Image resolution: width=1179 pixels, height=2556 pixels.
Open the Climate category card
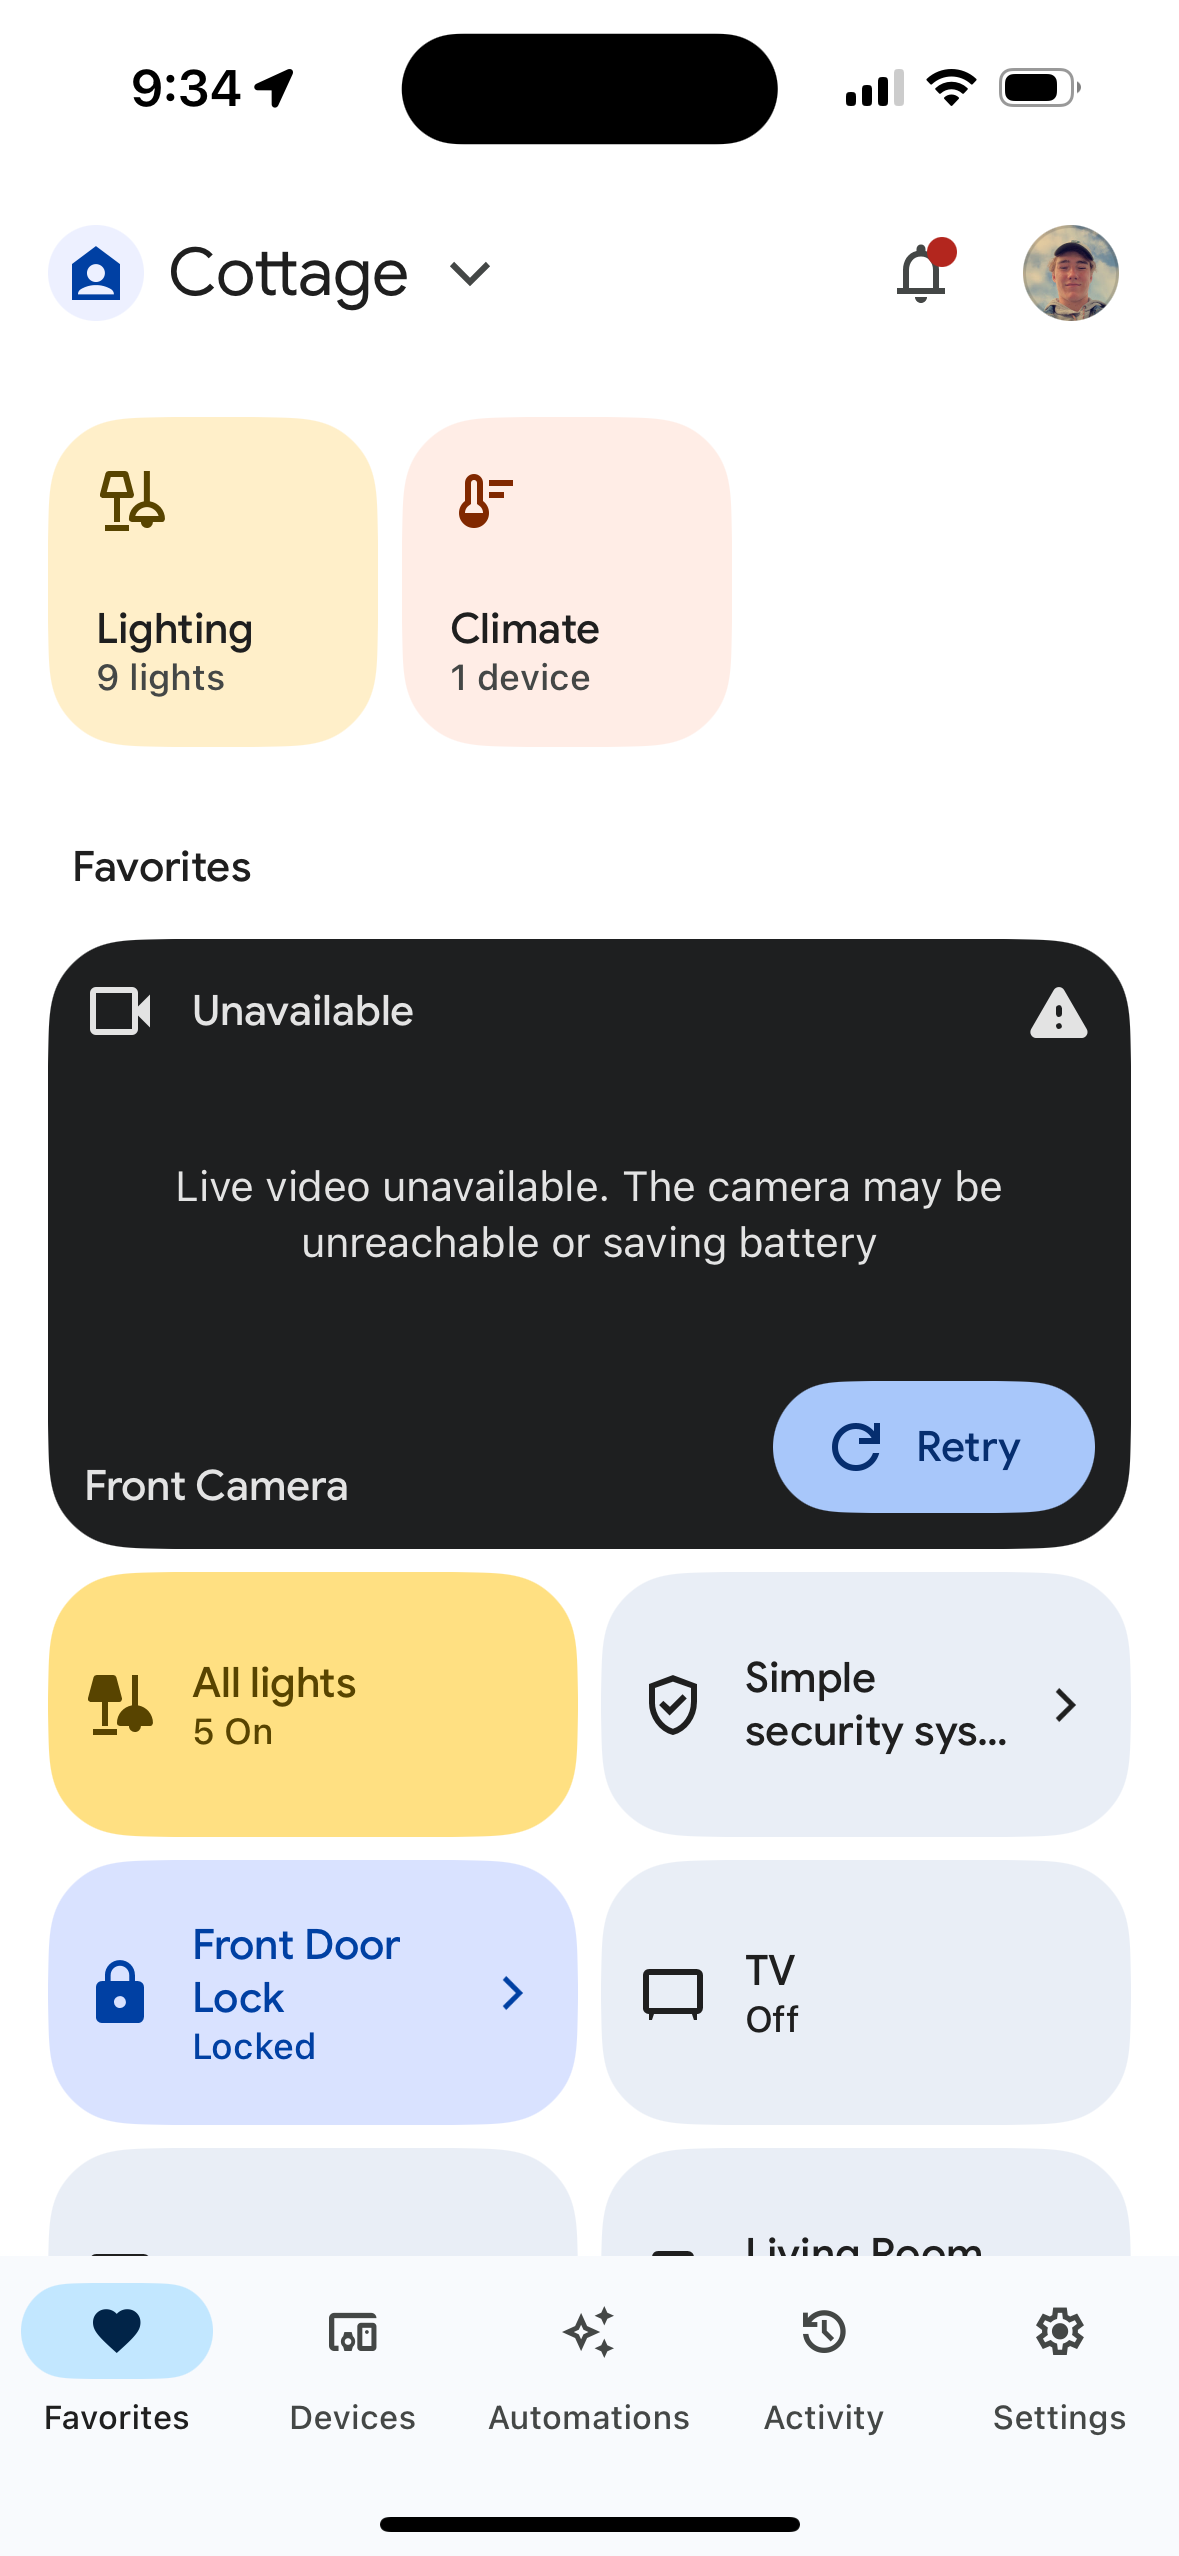pos(566,582)
